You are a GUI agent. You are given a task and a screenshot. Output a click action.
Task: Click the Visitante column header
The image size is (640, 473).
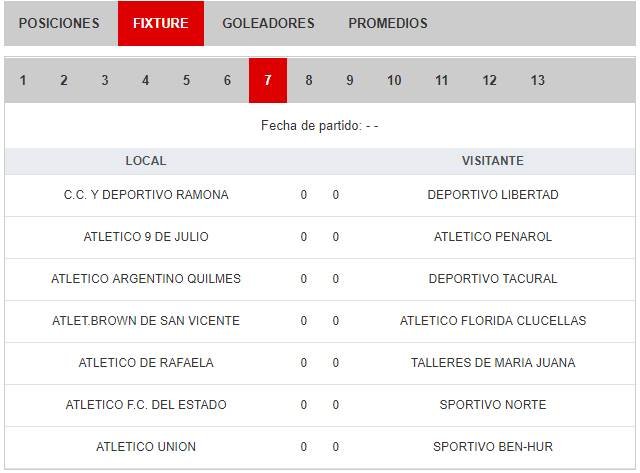click(493, 161)
